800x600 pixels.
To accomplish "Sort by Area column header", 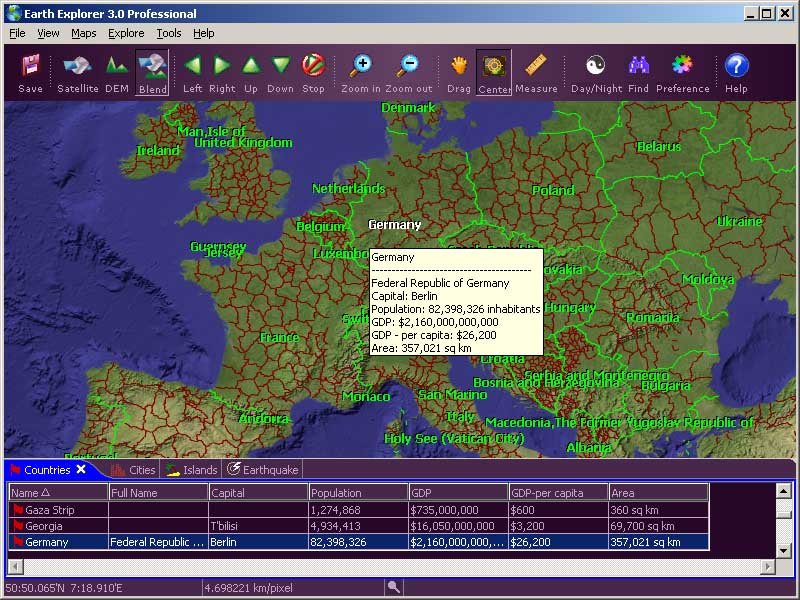I will 659,493.
